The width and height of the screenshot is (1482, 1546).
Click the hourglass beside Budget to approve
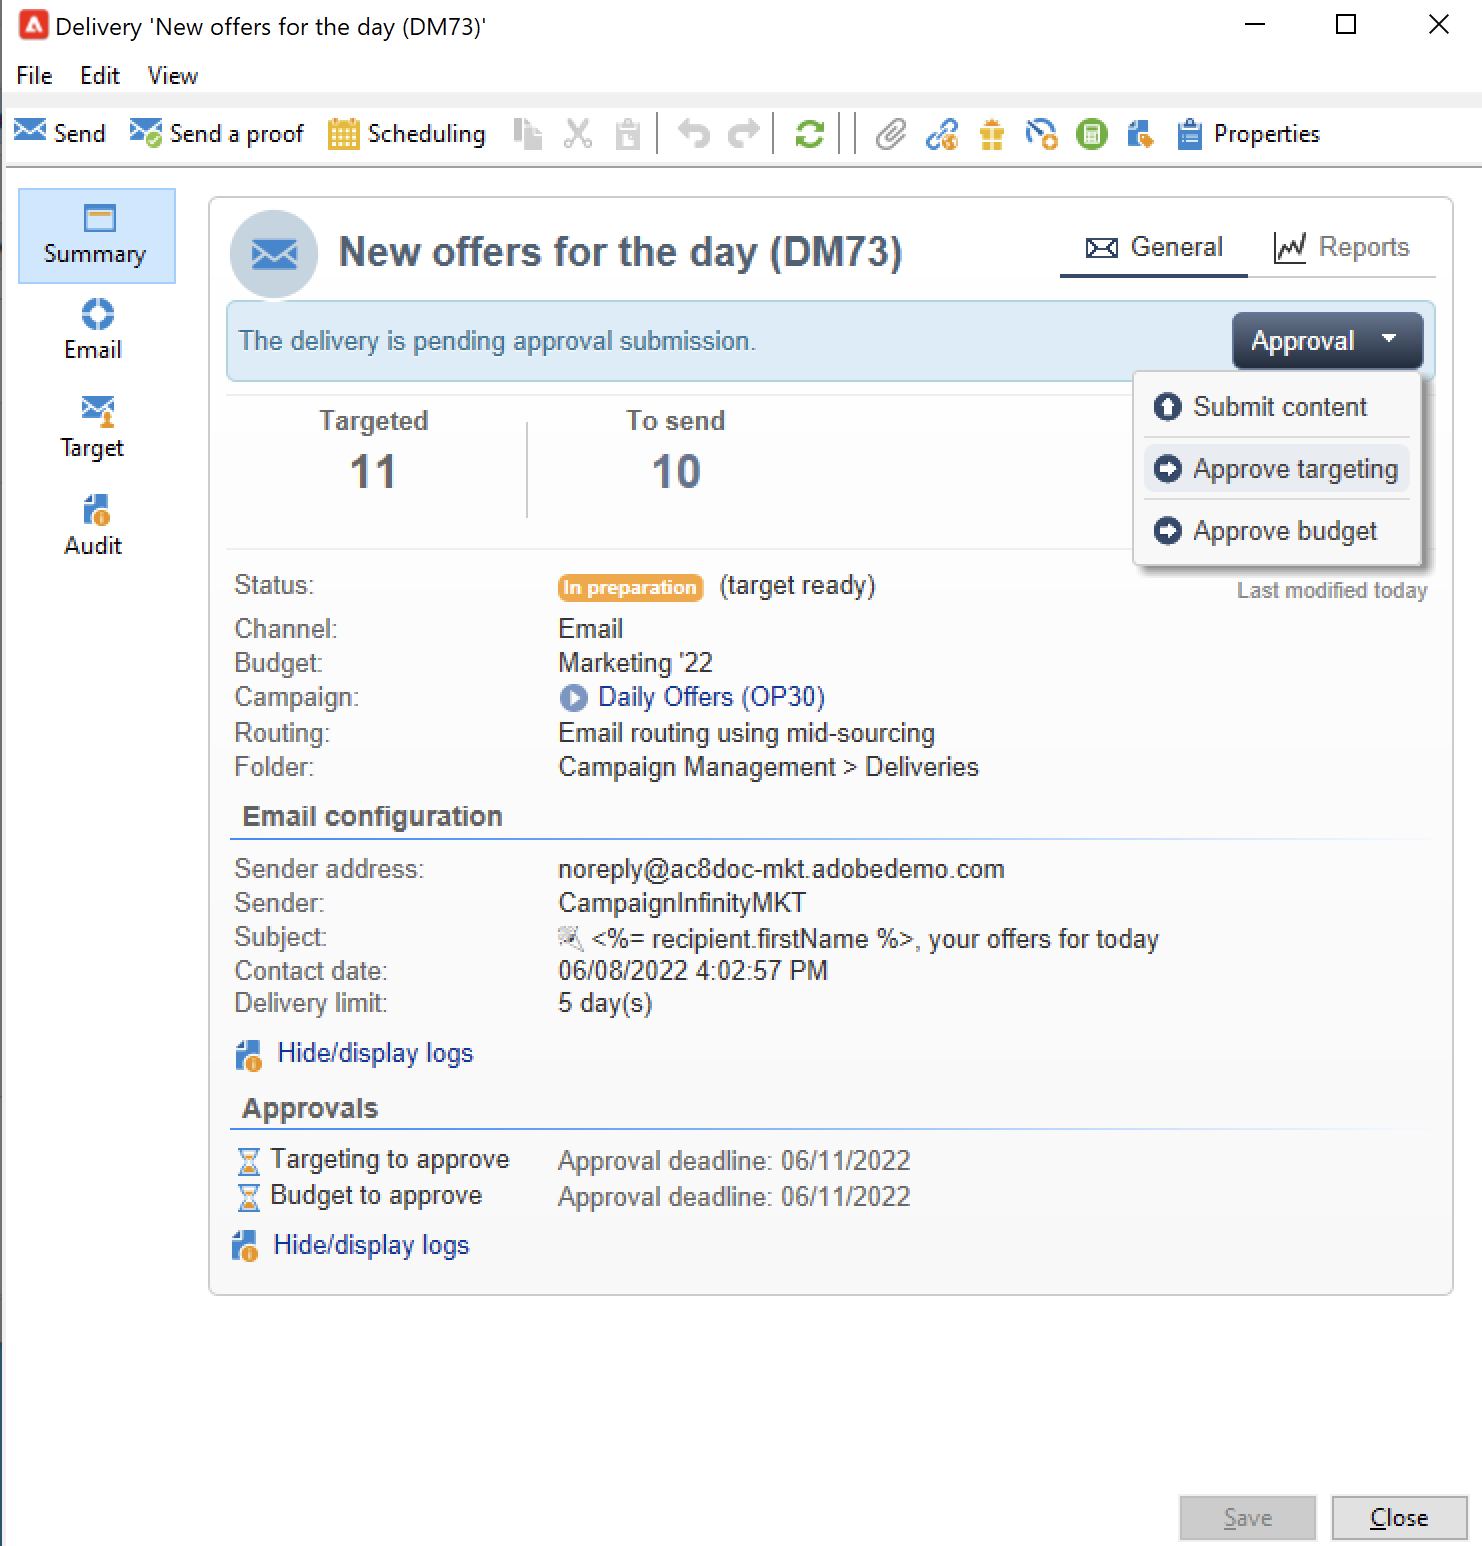[248, 1197]
